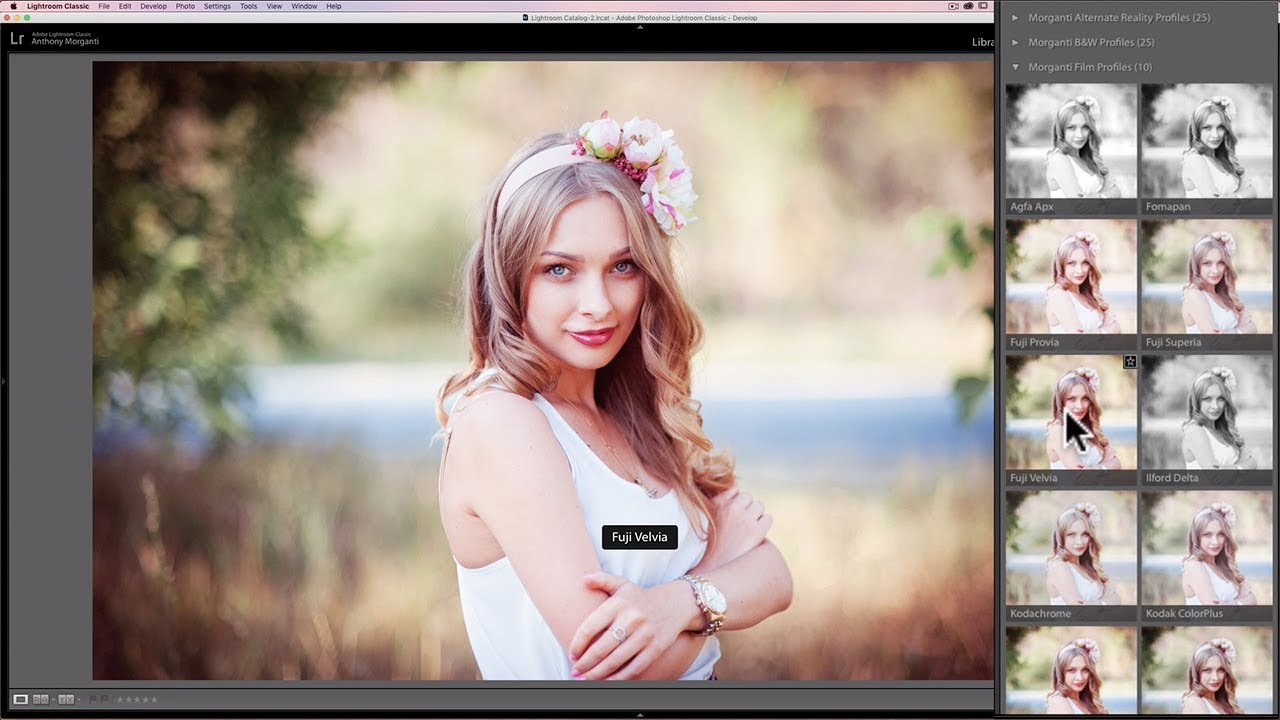Click the 'Kodachrome' profile label
The height and width of the screenshot is (720, 1280).
(1040, 614)
